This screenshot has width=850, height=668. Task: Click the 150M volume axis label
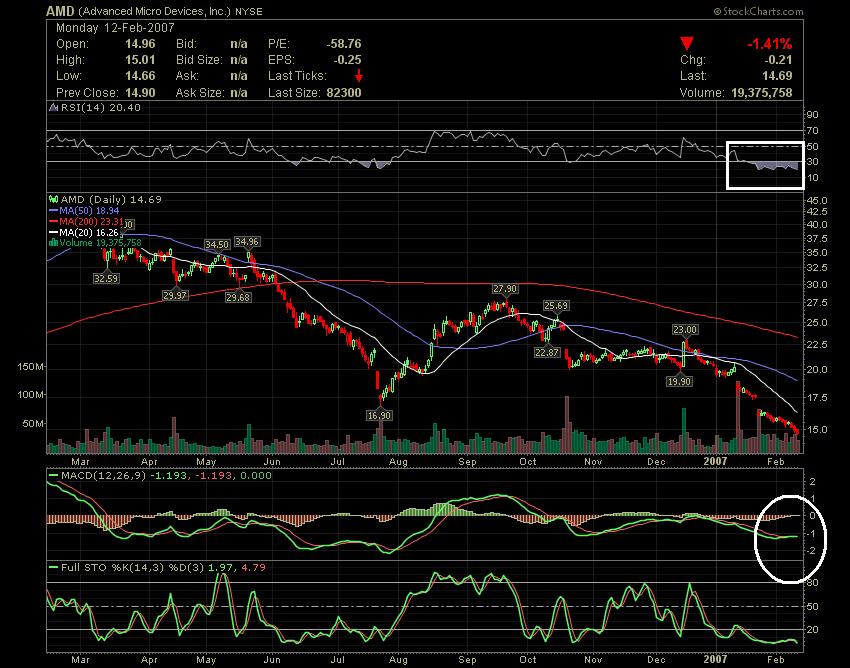(x=31, y=367)
